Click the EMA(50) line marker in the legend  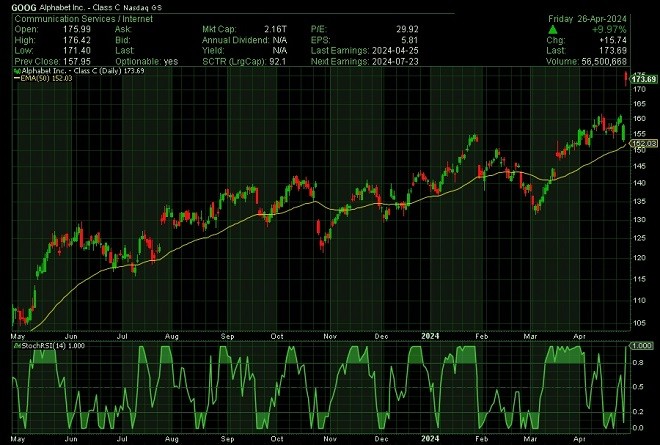tap(17, 78)
